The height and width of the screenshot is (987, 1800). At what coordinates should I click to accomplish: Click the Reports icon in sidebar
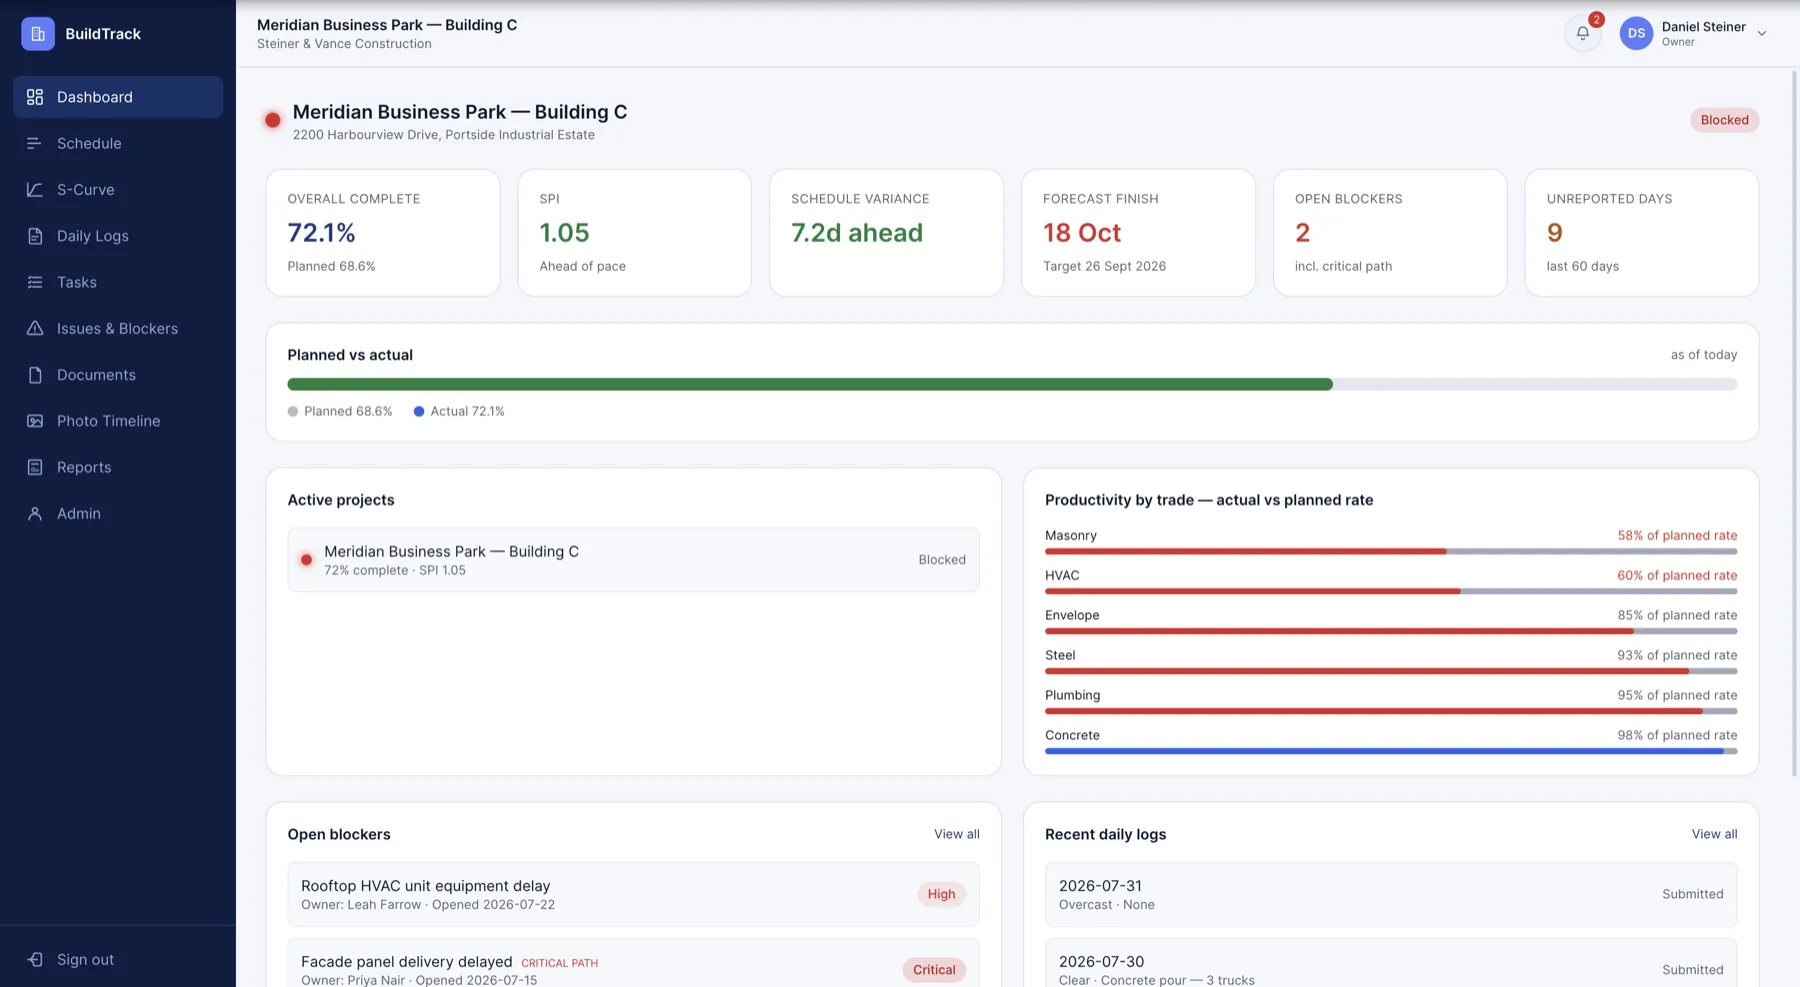point(35,467)
